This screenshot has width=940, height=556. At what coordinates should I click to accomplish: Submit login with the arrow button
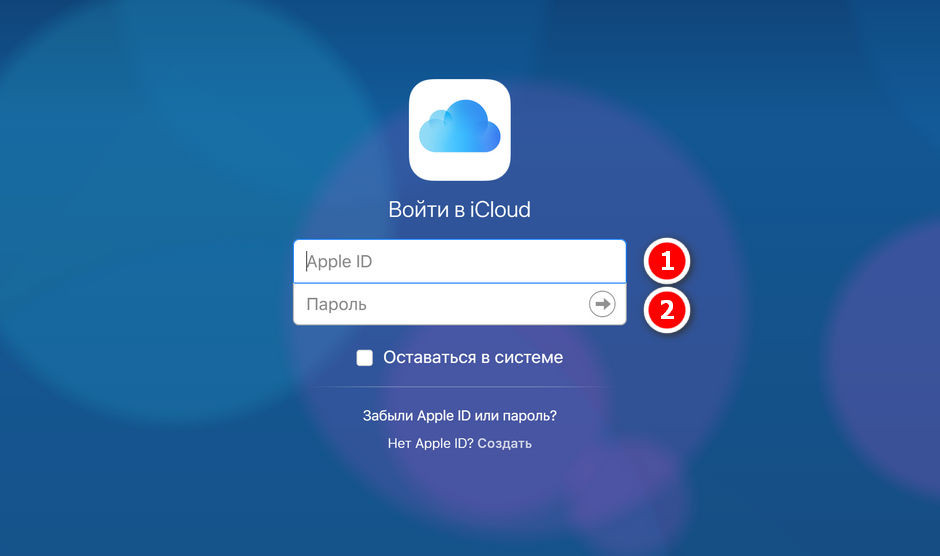pyautogui.click(x=602, y=304)
